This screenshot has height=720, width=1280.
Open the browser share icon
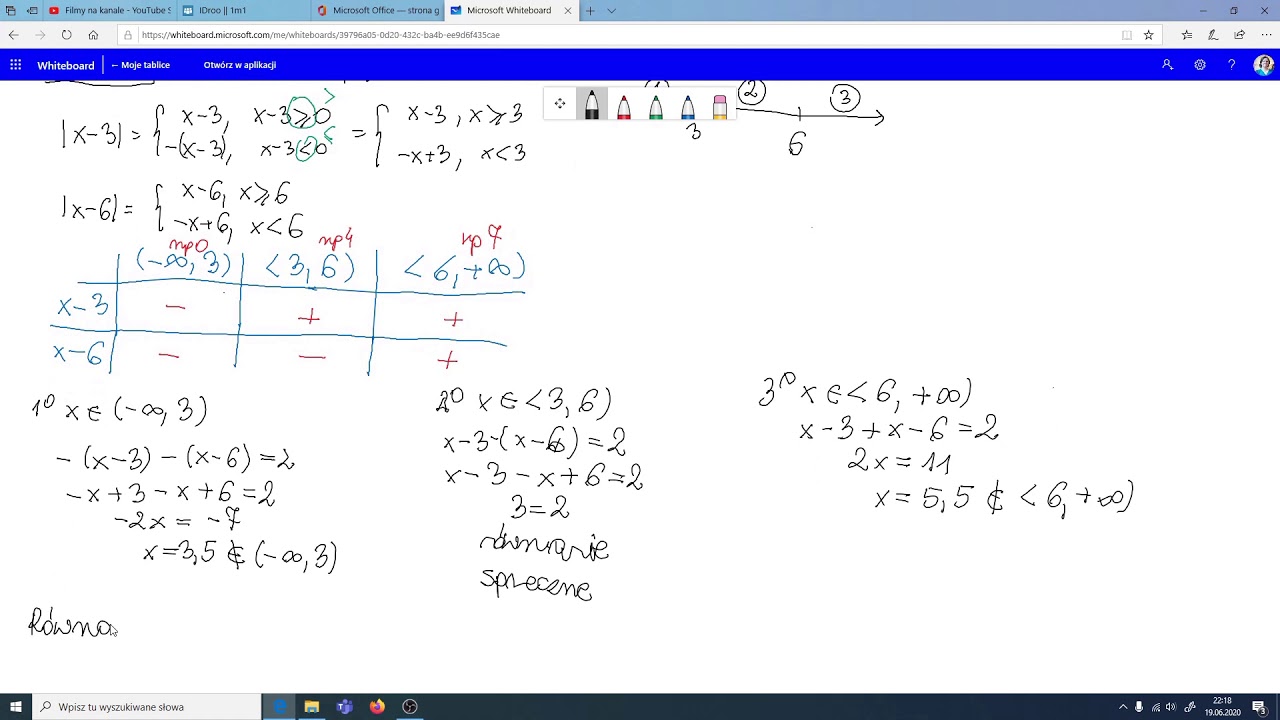[1239, 34]
